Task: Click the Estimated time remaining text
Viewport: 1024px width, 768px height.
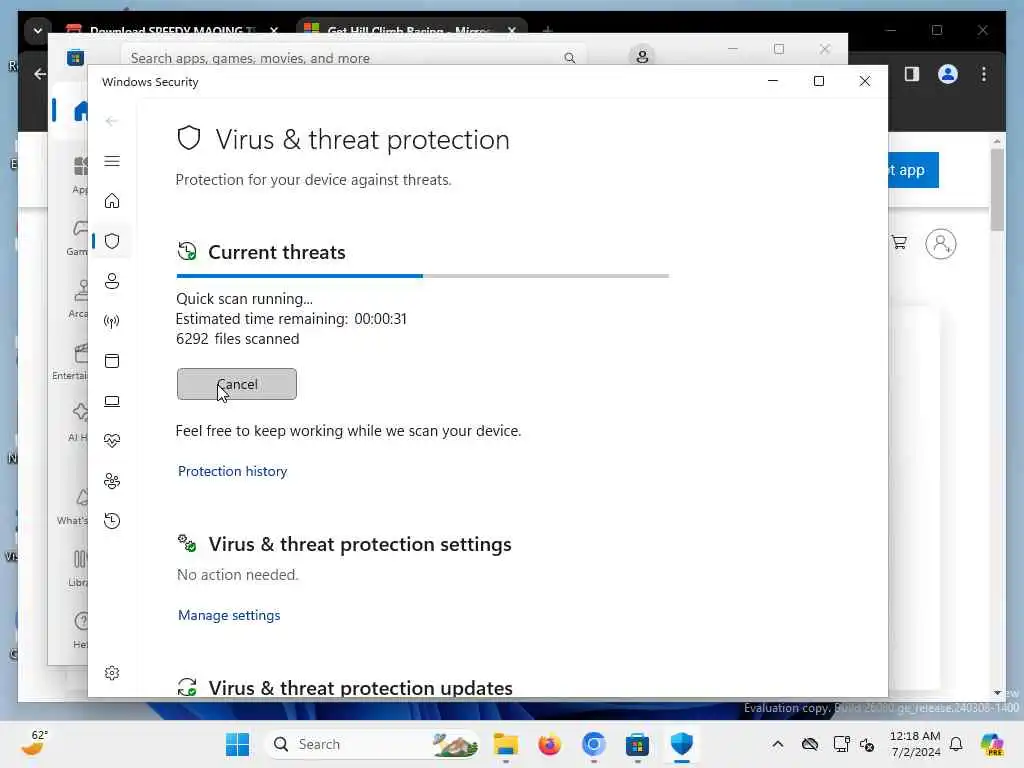Action: (x=291, y=319)
